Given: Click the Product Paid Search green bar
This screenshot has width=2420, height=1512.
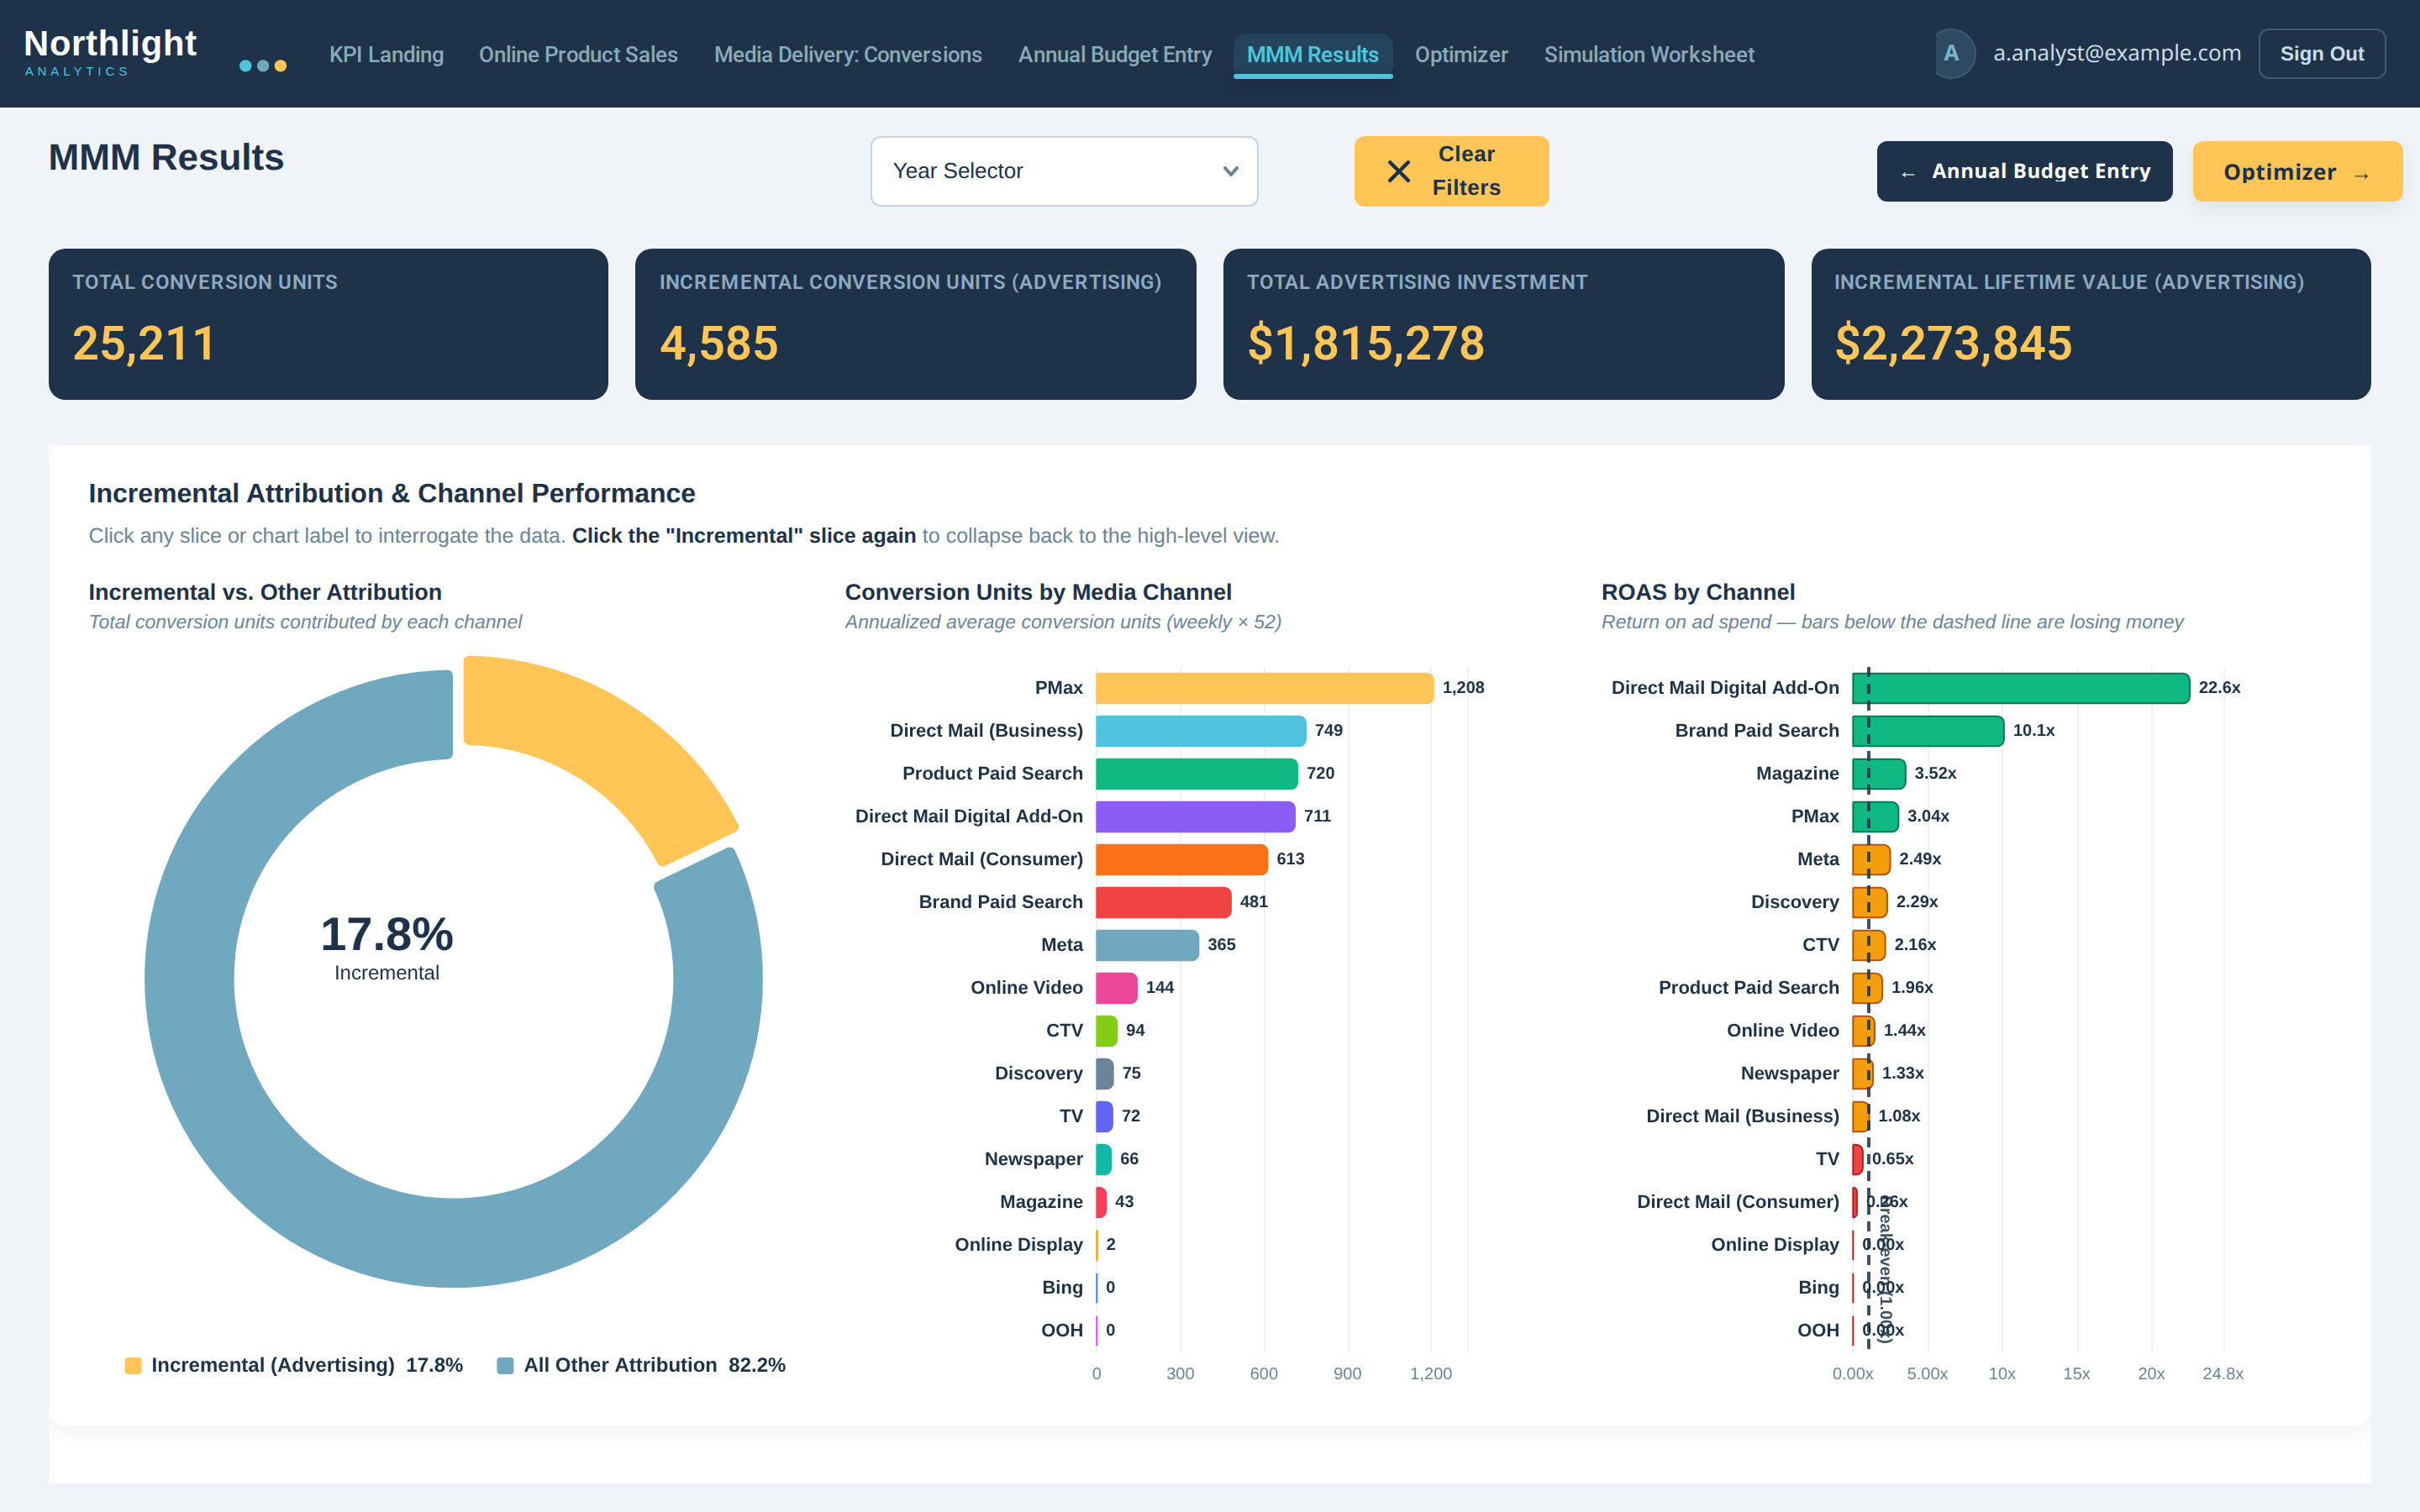Looking at the screenshot, I should [1196, 774].
